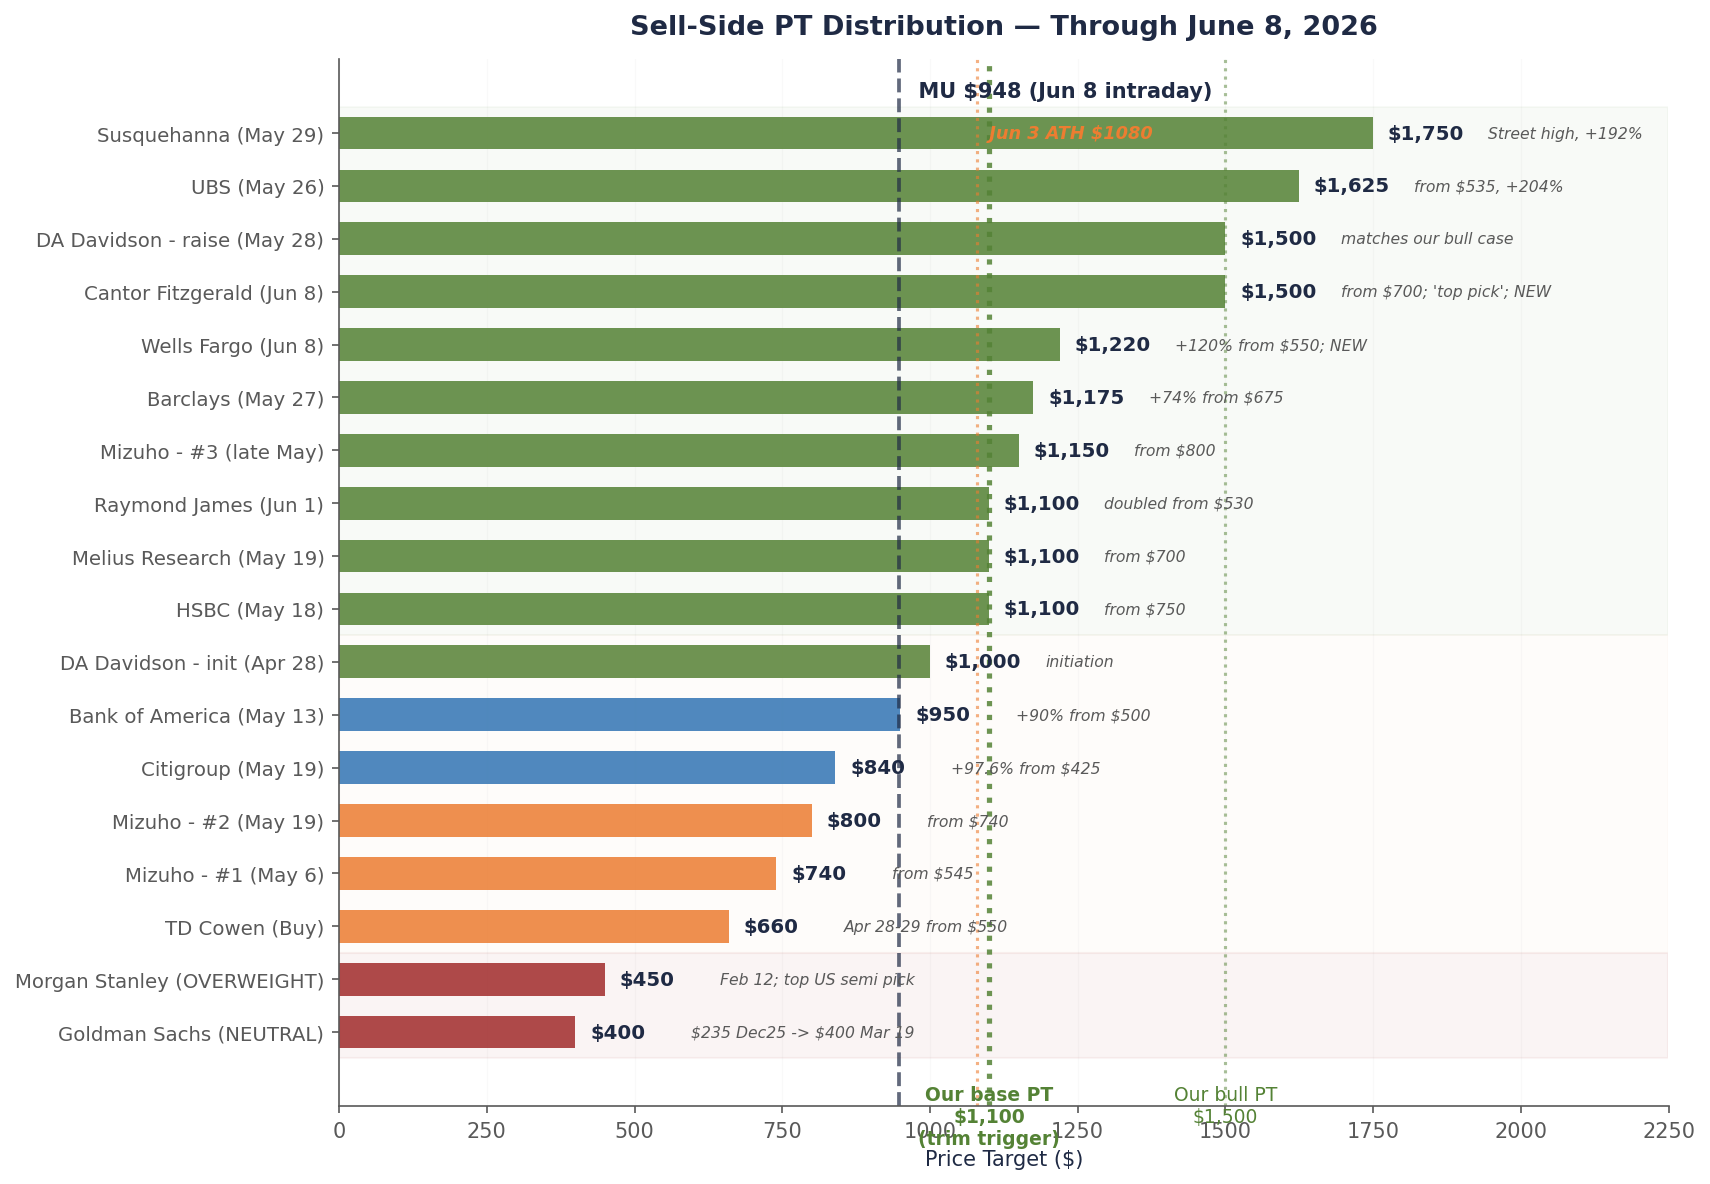The height and width of the screenshot is (1184, 1710).
Task: Click the 'Goldman Sachs (NEUTRAL)' label
Action: pos(191,1034)
